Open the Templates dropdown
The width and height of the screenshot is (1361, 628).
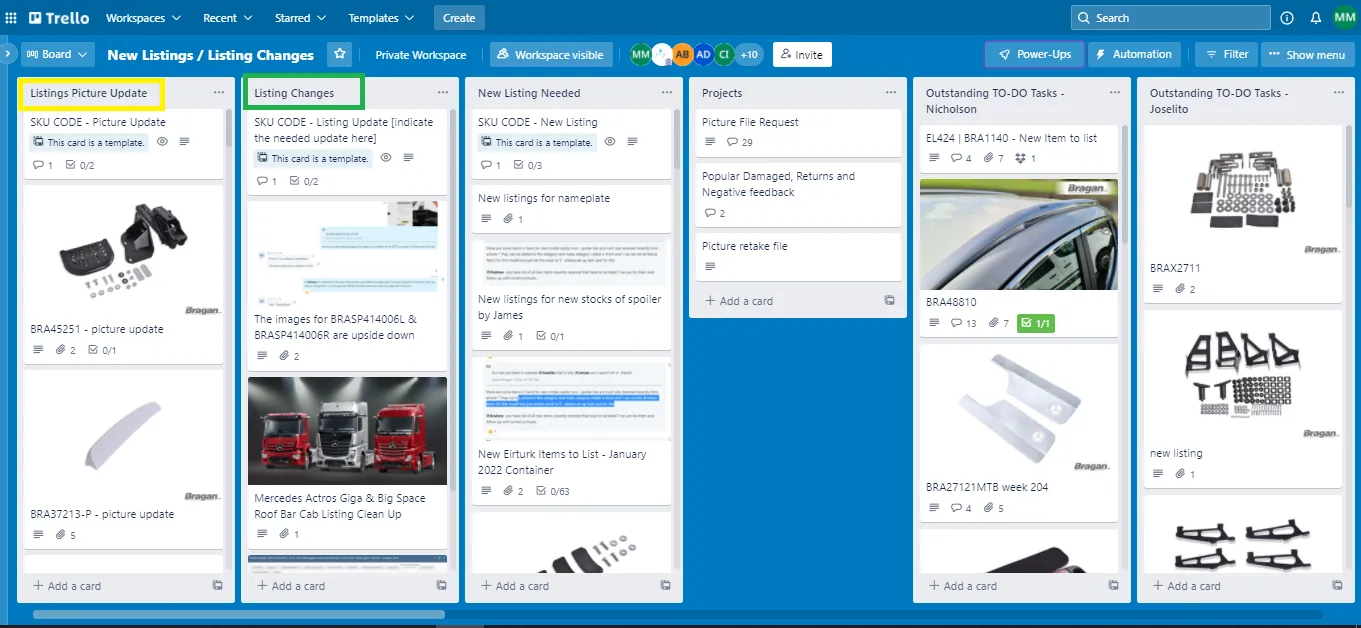[x=381, y=18]
